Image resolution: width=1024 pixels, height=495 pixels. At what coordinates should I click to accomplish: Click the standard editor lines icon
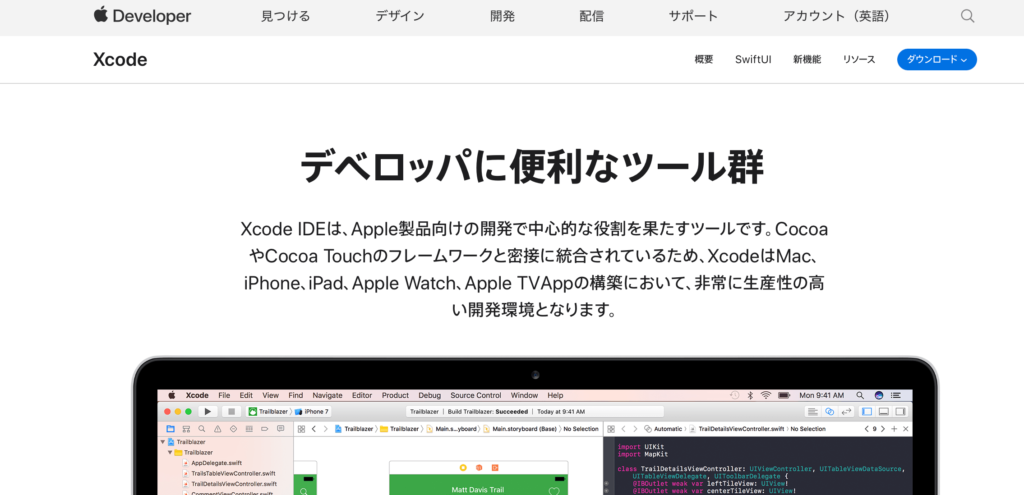click(812, 411)
